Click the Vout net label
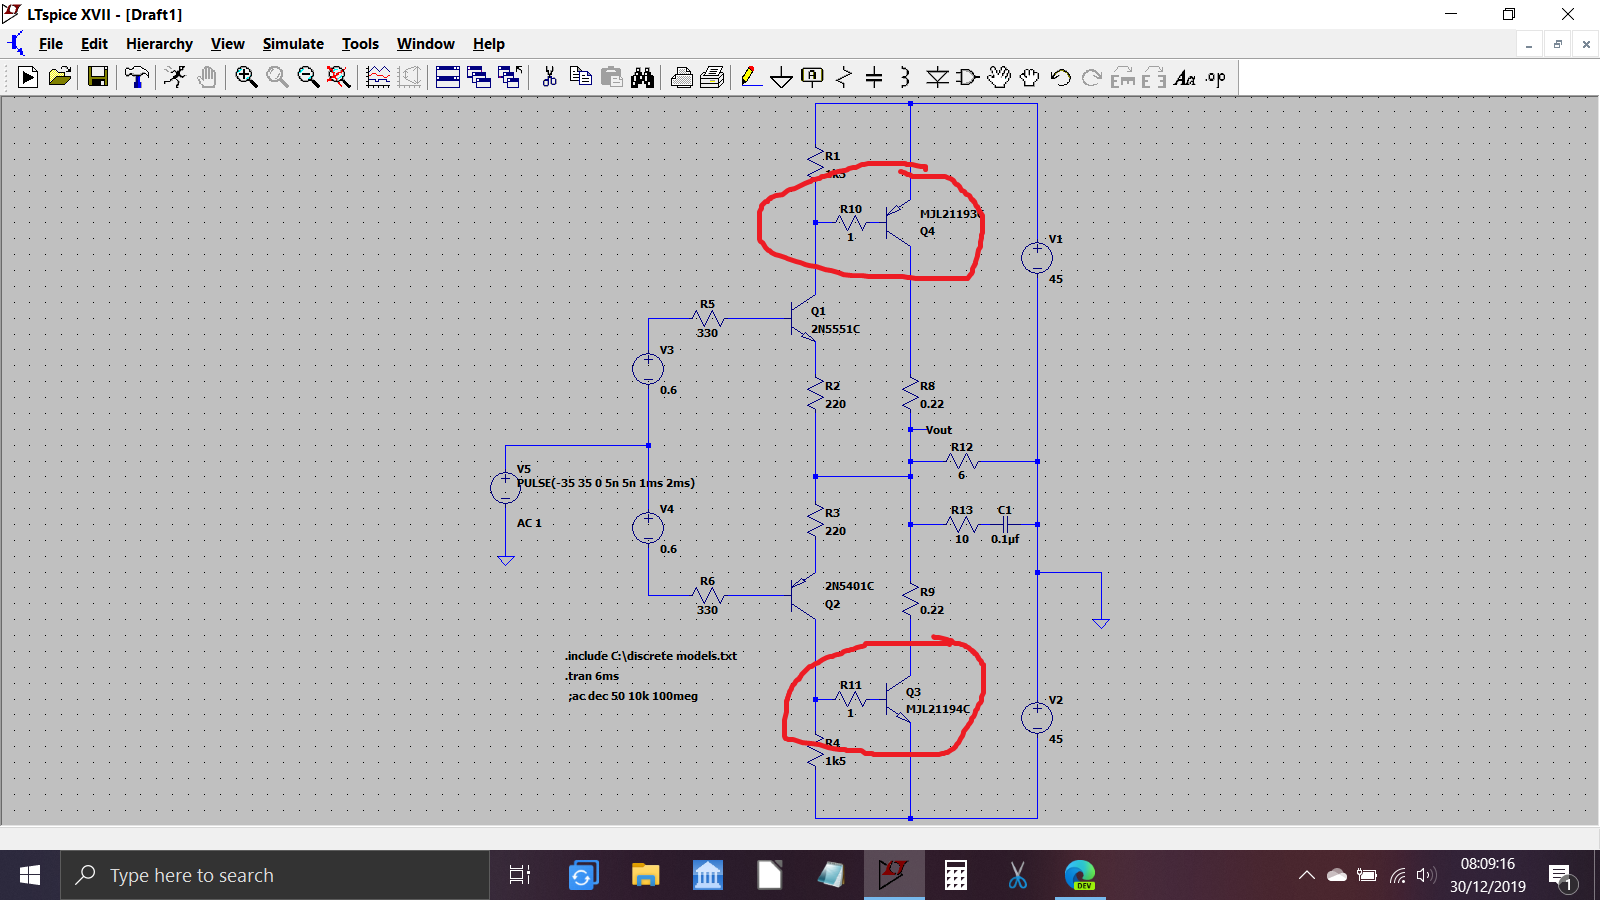This screenshot has height=900, width=1600. point(939,430)
